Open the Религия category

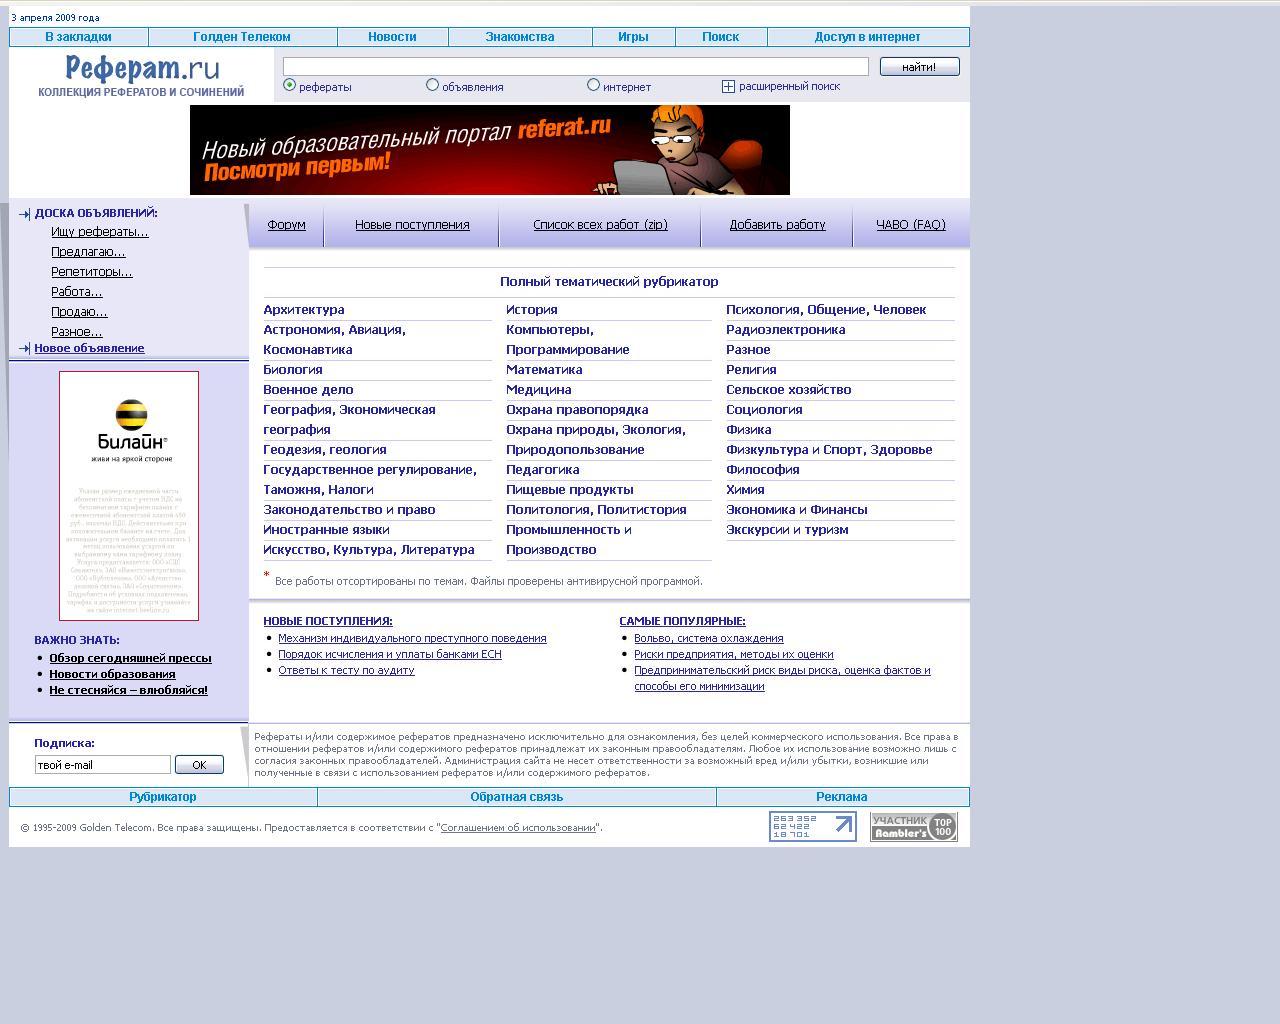pos(751,370)
